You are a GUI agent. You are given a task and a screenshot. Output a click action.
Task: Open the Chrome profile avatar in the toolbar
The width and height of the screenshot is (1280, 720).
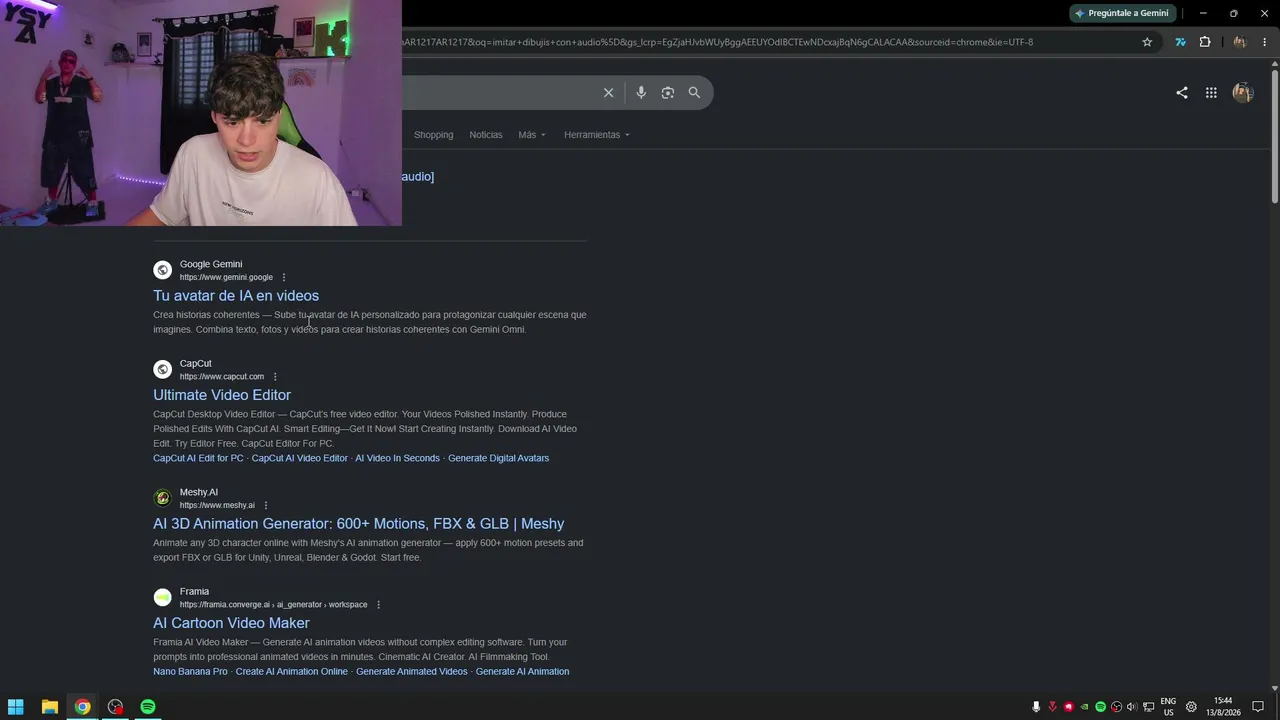tap(1240, 42)
